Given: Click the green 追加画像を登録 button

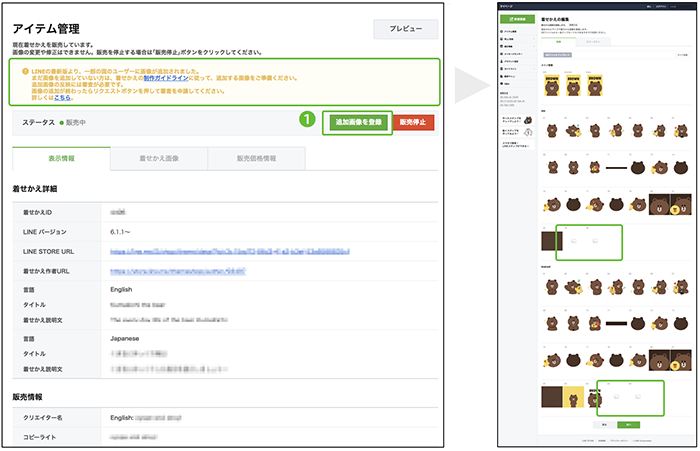Looking at the screenshot, I should (358, 122).
